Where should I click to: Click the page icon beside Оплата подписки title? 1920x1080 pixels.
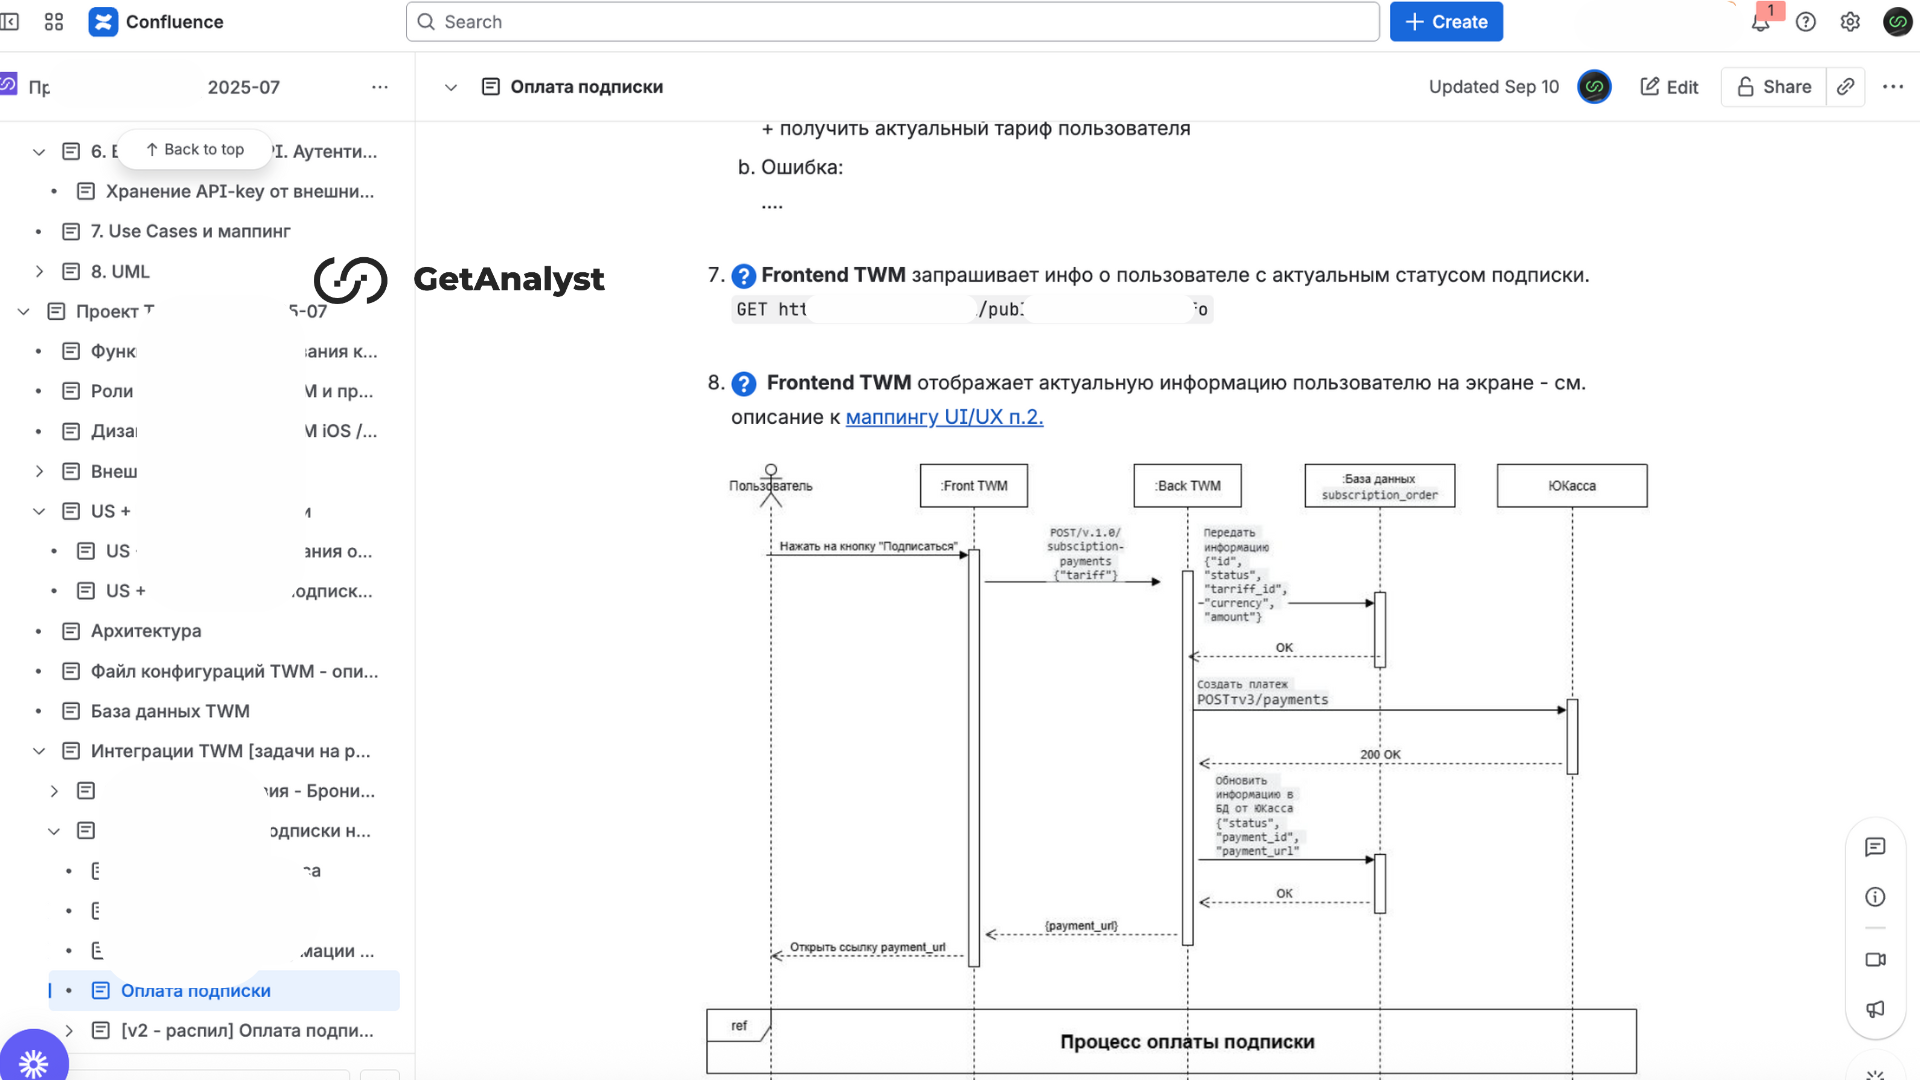pos(490,87)
